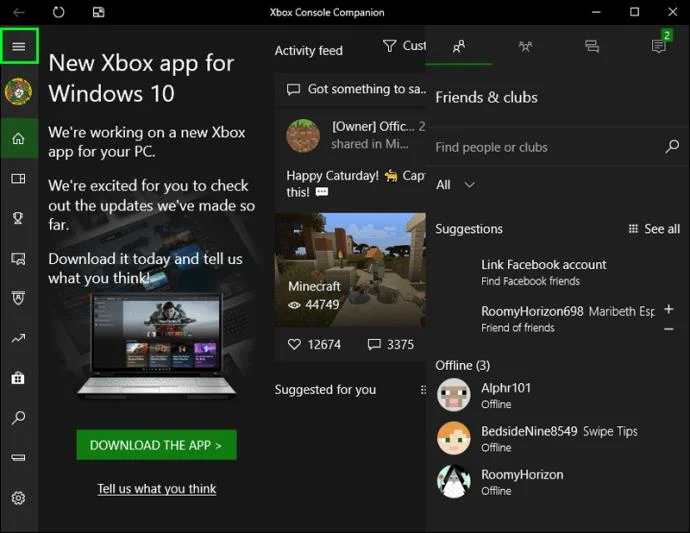Viewport: 690px width, 533px height.
Task: Click the Connection console icon in sidebar
Action: tap(18, 457)
